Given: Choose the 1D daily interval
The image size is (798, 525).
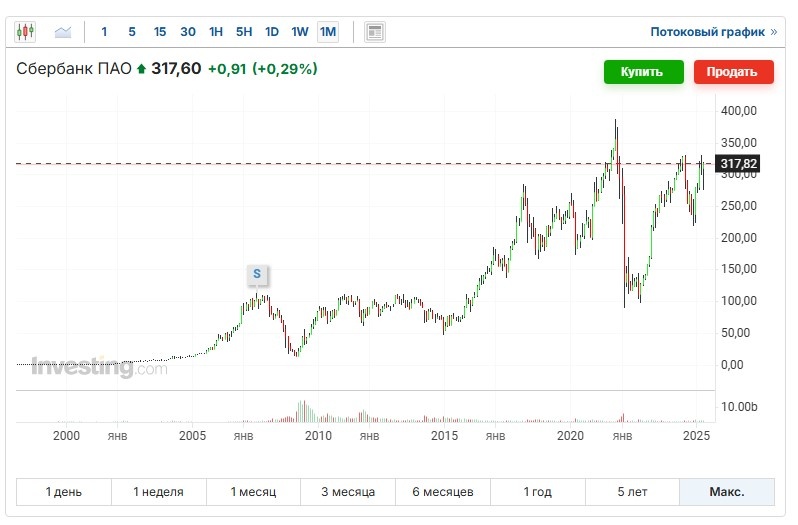Looking at the screenshot, I should click(272, 32).
